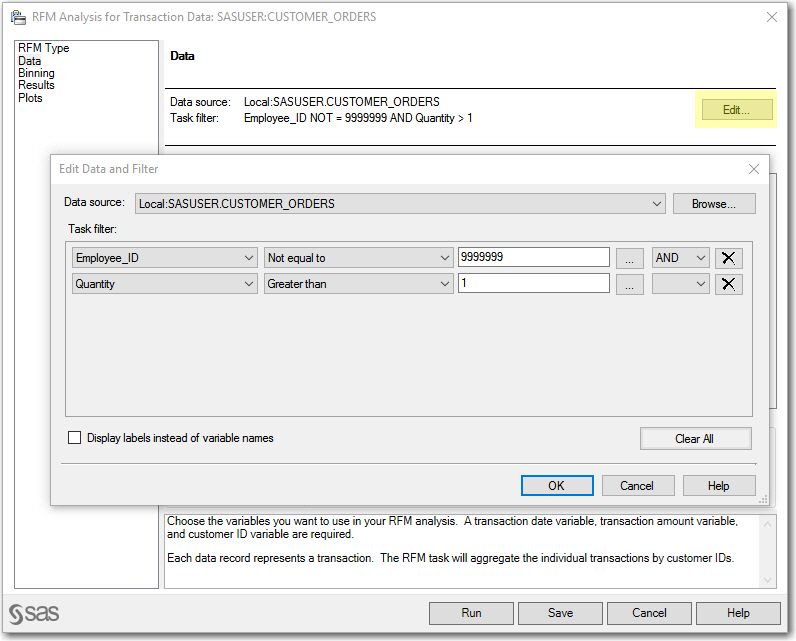796x641 pixels.
Task: Confirm the filter dialog with OK
Action: tap(557, 486)
